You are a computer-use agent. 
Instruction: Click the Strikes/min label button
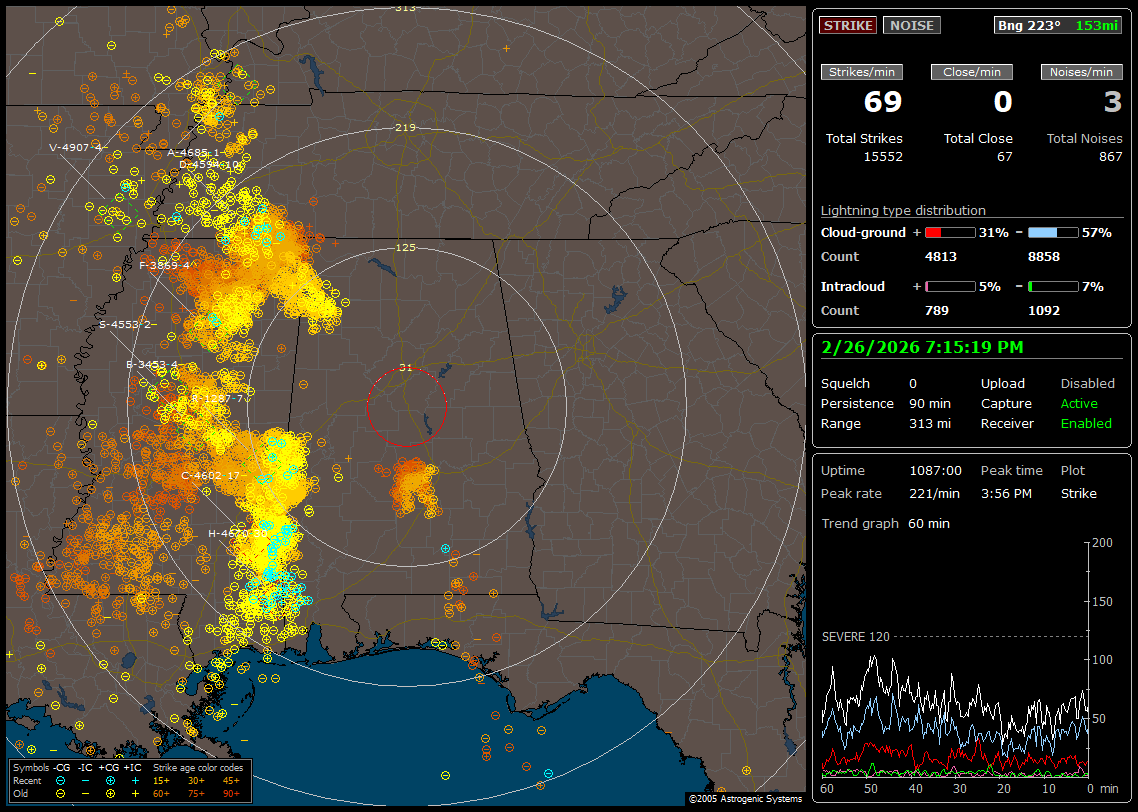(862, 72)
